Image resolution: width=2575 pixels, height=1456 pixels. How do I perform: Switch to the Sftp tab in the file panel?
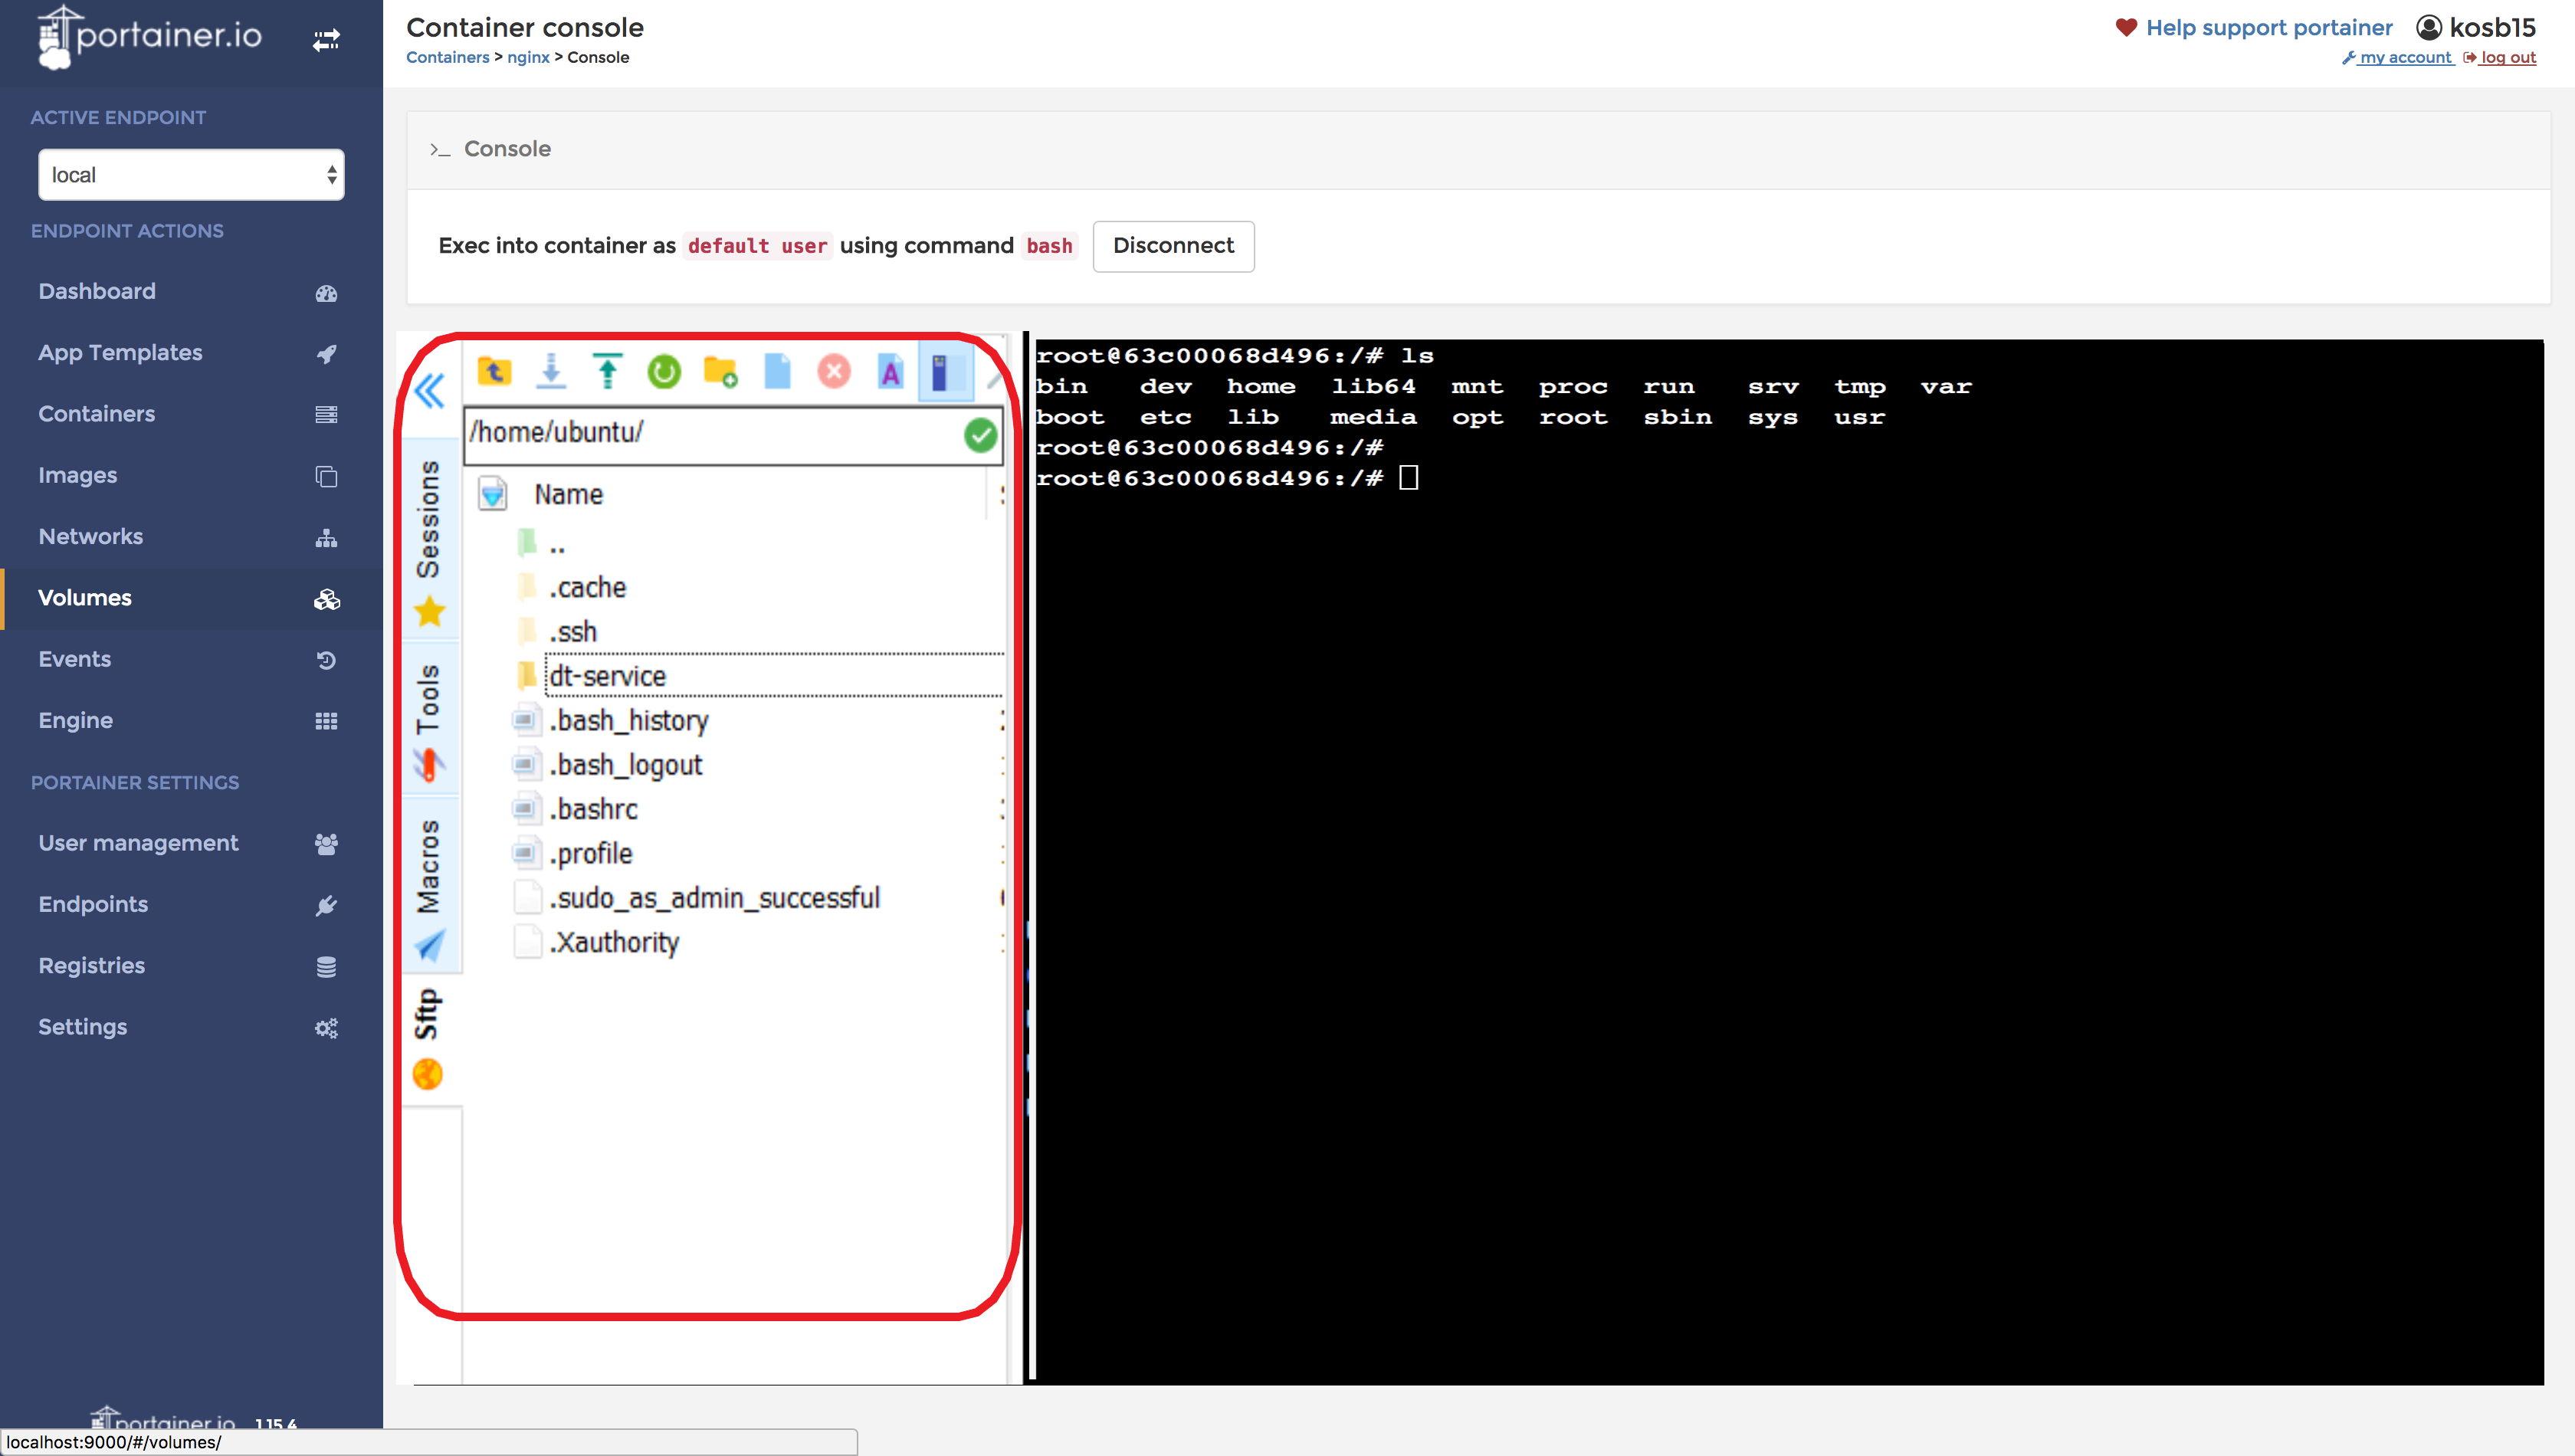click(428, 1012)
